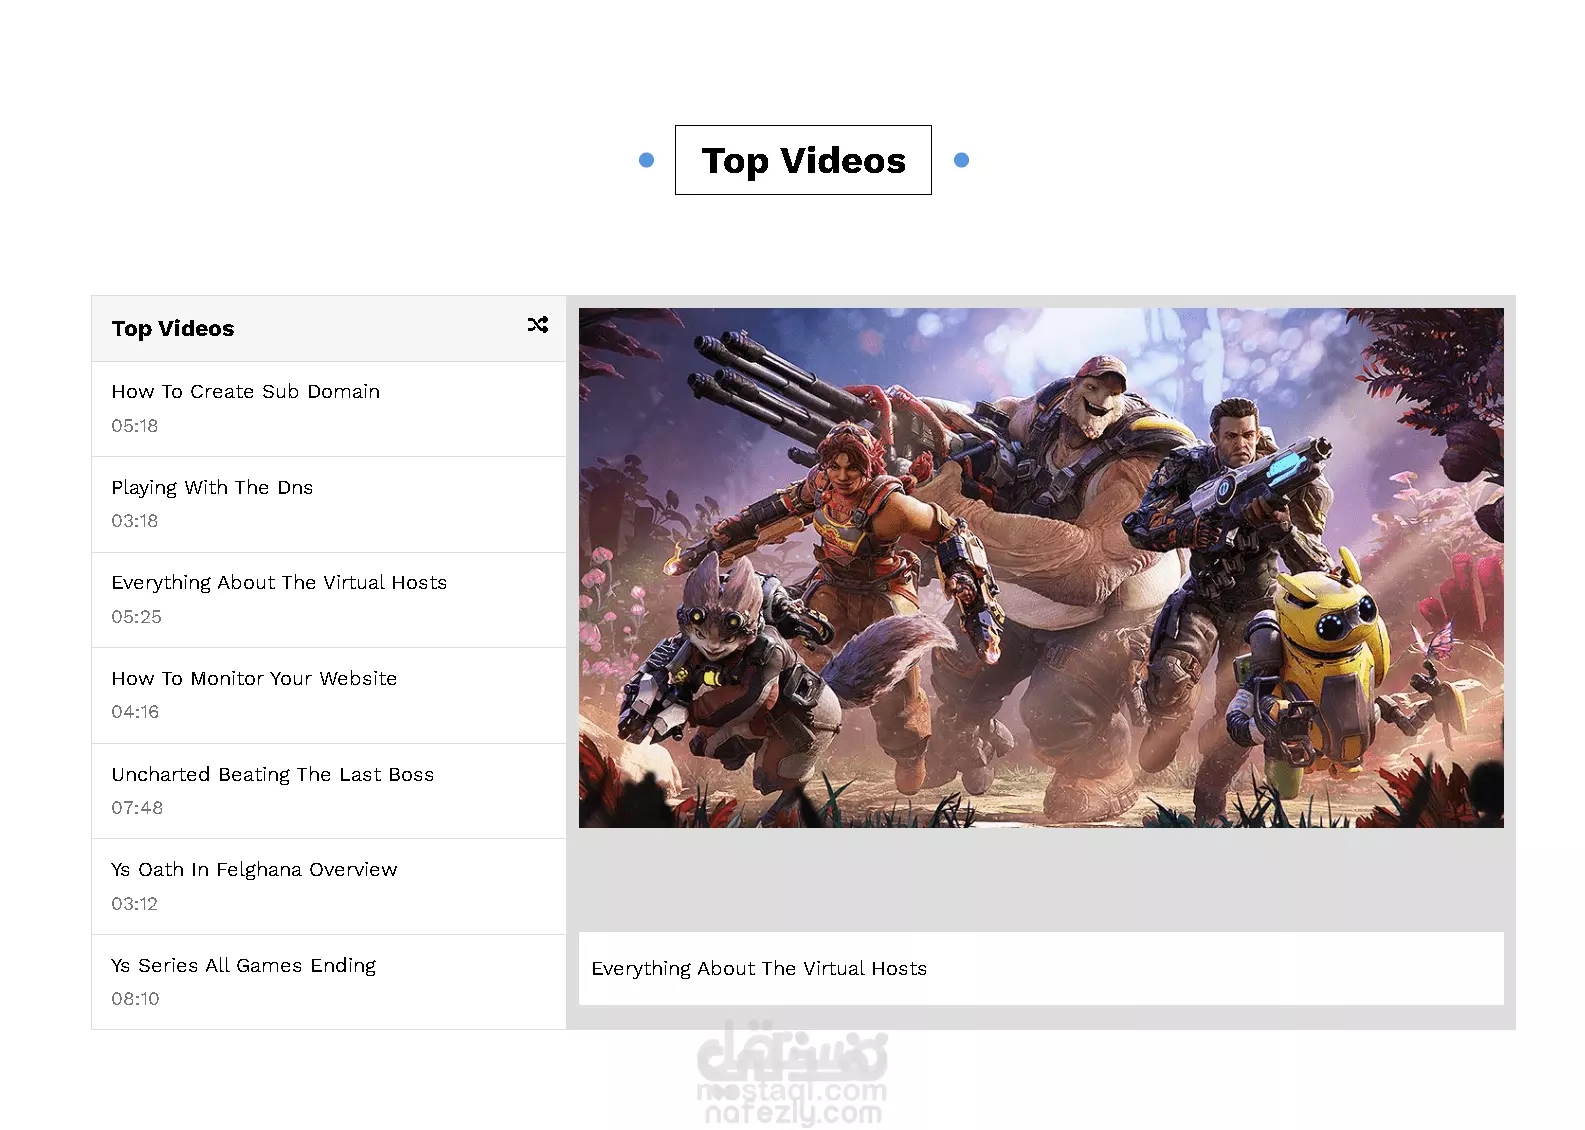Image resolution: width=1585 pixels, height=1130 pixels.
Task: Click the 05:18 duration label
Action: click(135, 426)
